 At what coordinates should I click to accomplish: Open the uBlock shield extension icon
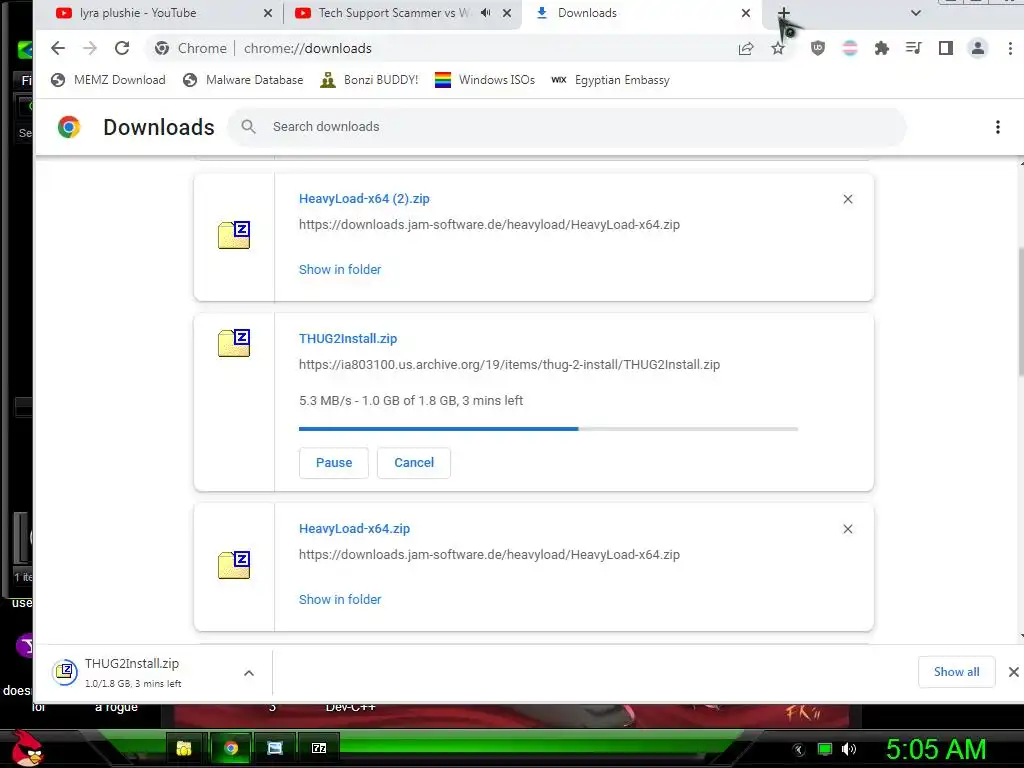tap(818, 48)
